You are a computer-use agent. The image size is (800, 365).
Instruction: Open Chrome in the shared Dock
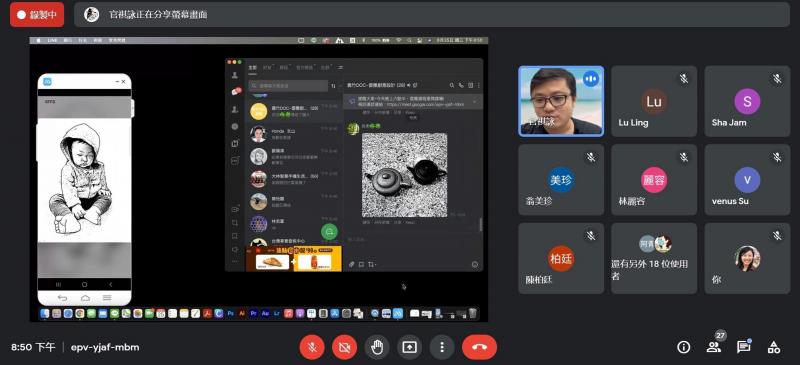coord(80,313)
